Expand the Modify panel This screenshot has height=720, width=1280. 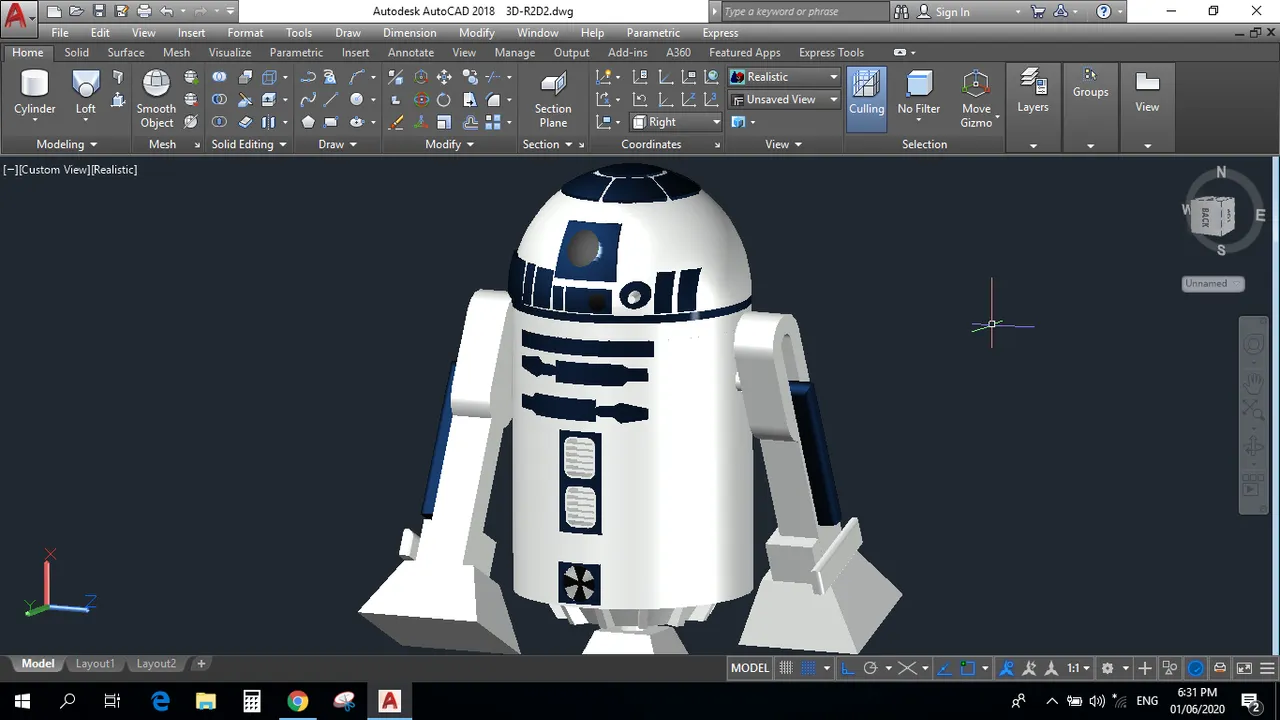point(450,144)
